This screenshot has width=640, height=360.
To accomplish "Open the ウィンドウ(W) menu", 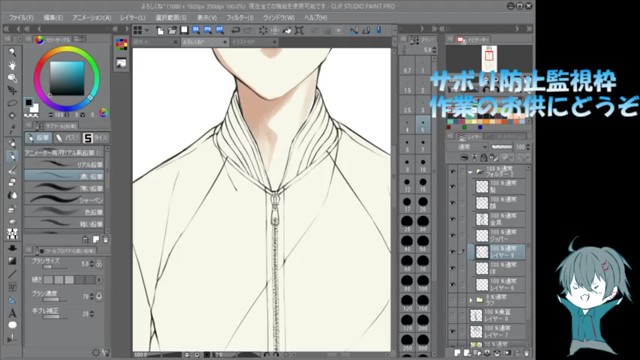I will [x=279, y=18].
